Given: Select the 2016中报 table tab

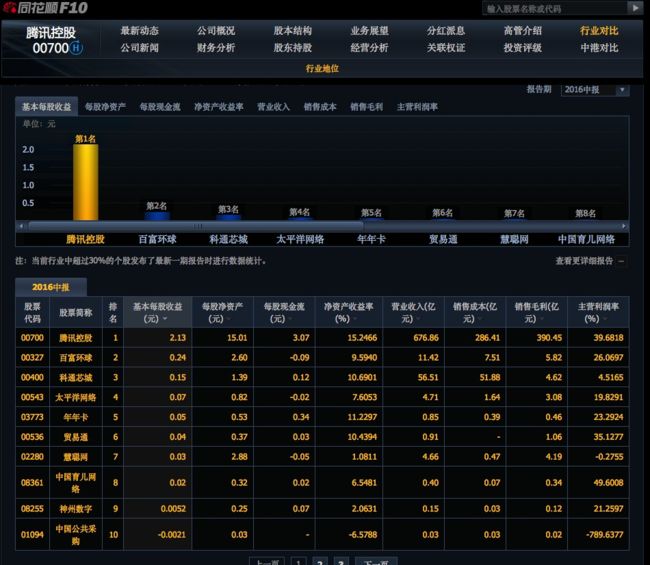Looking at the screenshot, I should 51,287.
